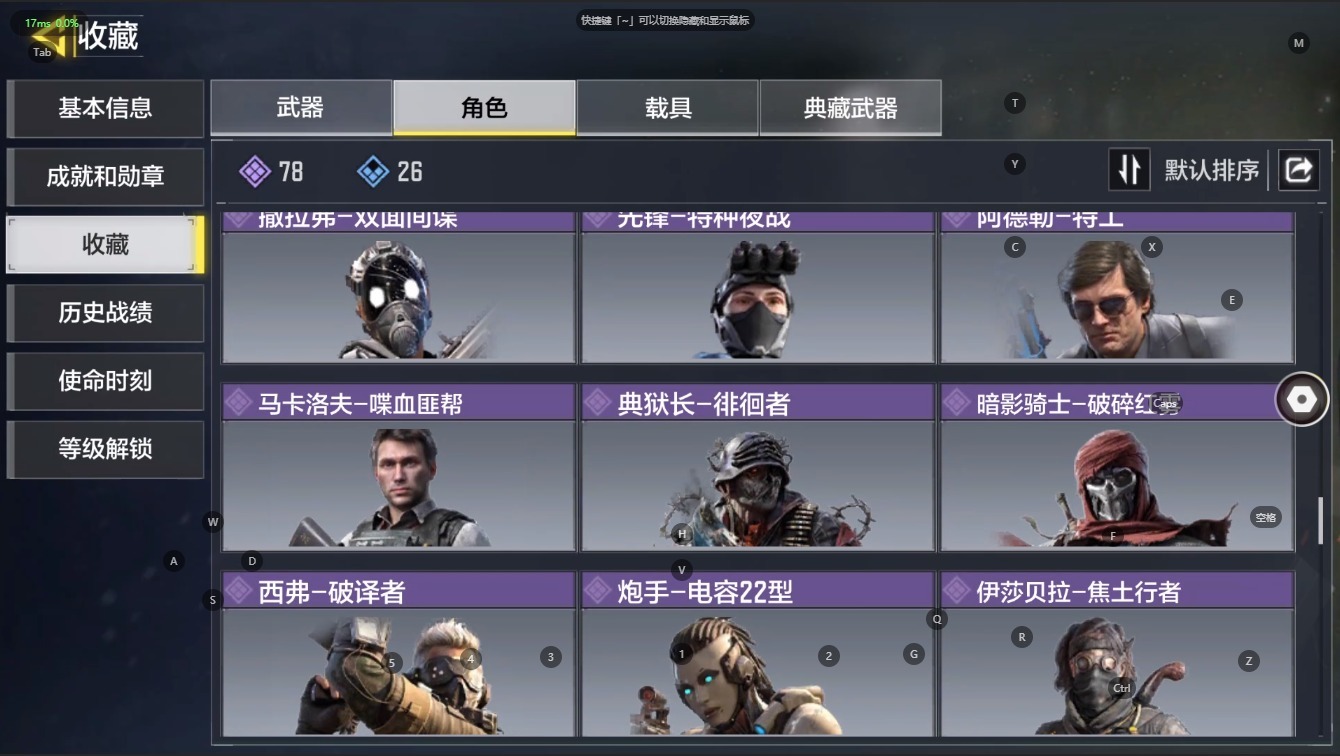Image resolution: width=1340 pixels, height=756 pixels.
Task: Open 基本信息 in the sidebar
Action: 105,108
